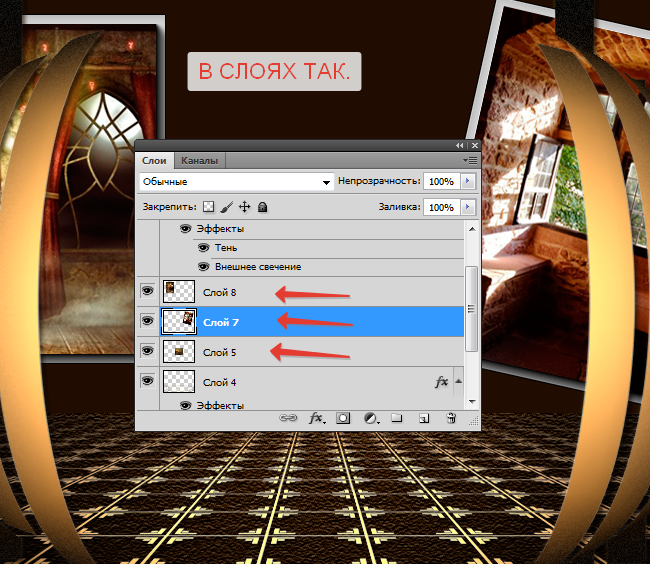Image resolution: width=650 pixels, height=564 pixels.
Task: Add a layer mask with mask icon
Action: point(343,418)
